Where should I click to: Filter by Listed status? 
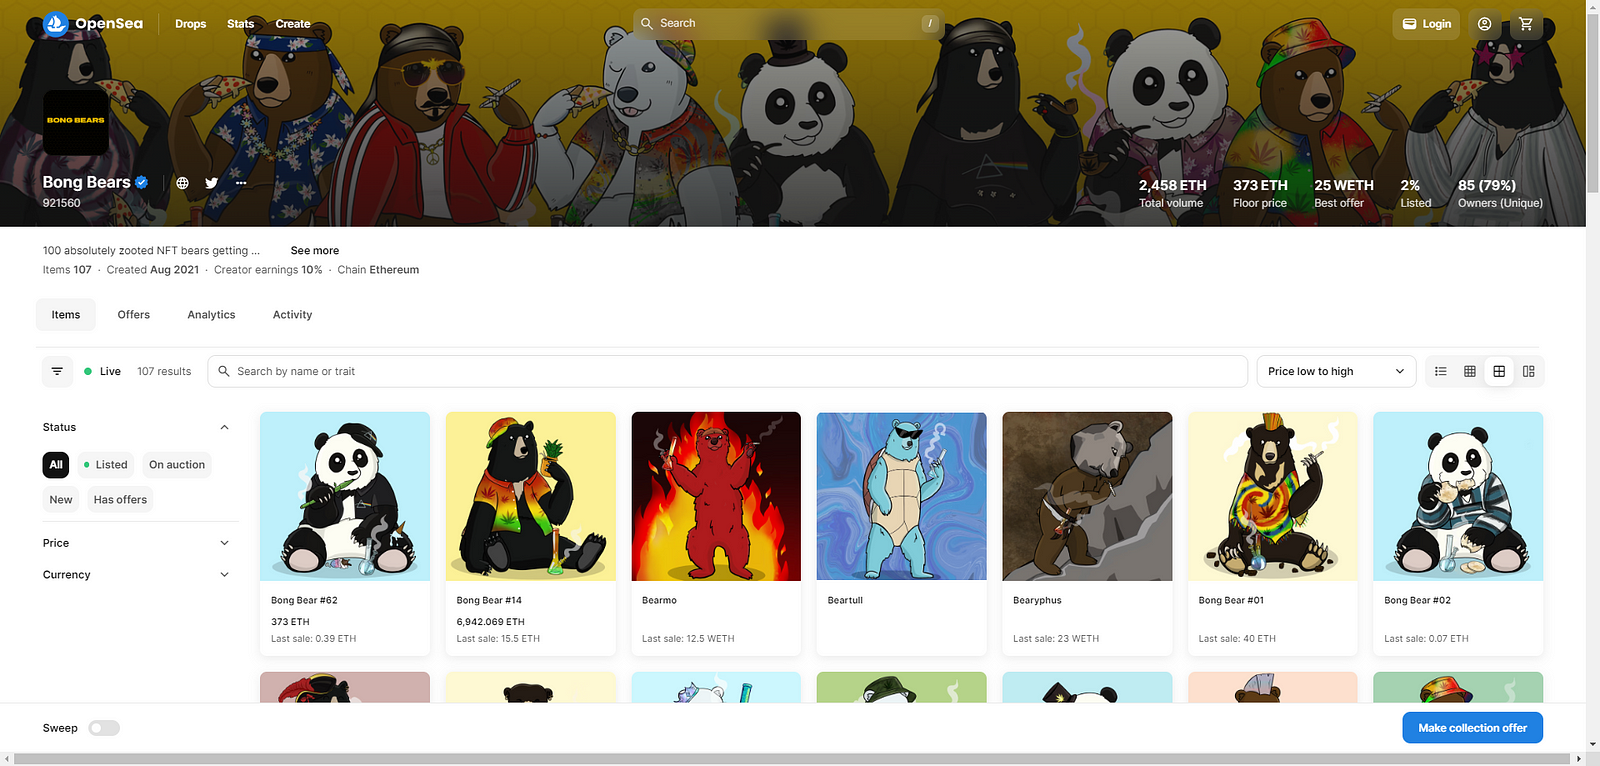point(105,465)
